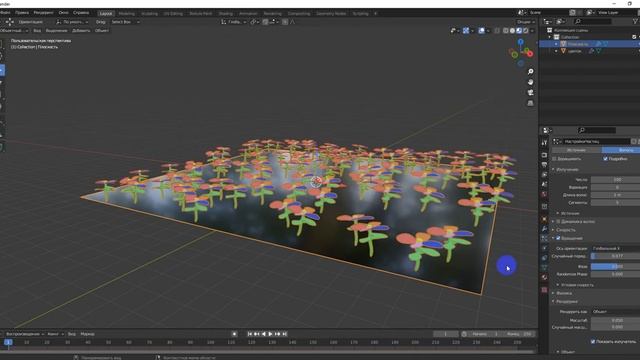Toggle camera view with the camera icon

tap(530, 93)
